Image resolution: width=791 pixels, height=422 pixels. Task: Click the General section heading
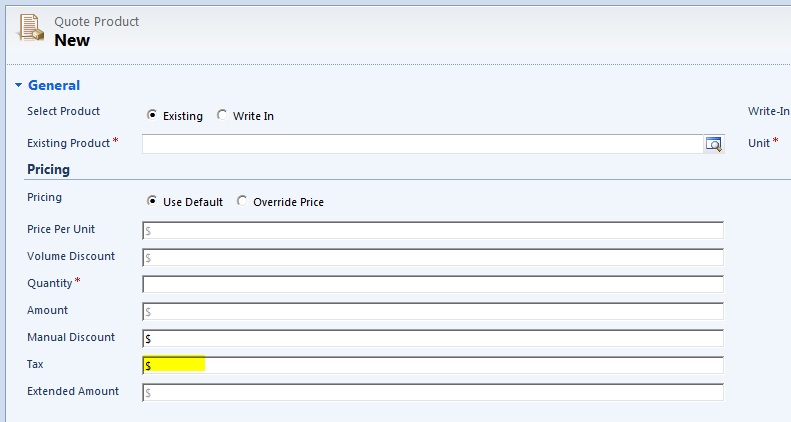point(54,86)
